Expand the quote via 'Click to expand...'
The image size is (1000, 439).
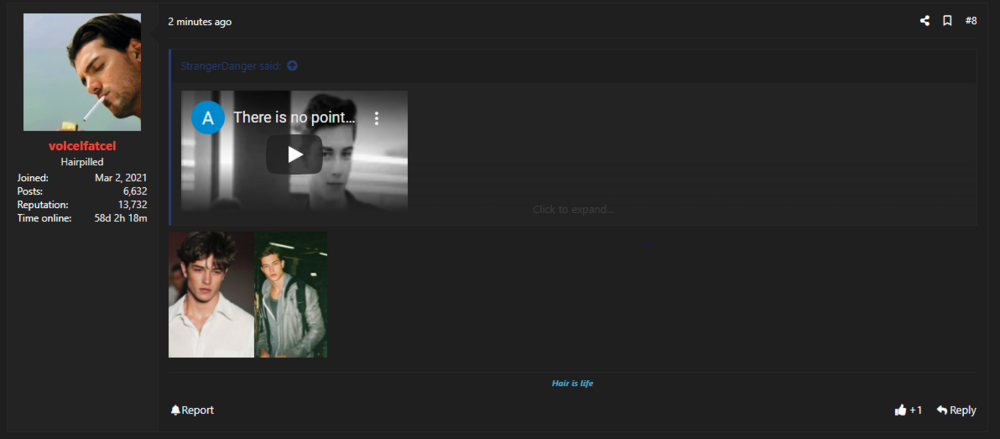point(573,209)
